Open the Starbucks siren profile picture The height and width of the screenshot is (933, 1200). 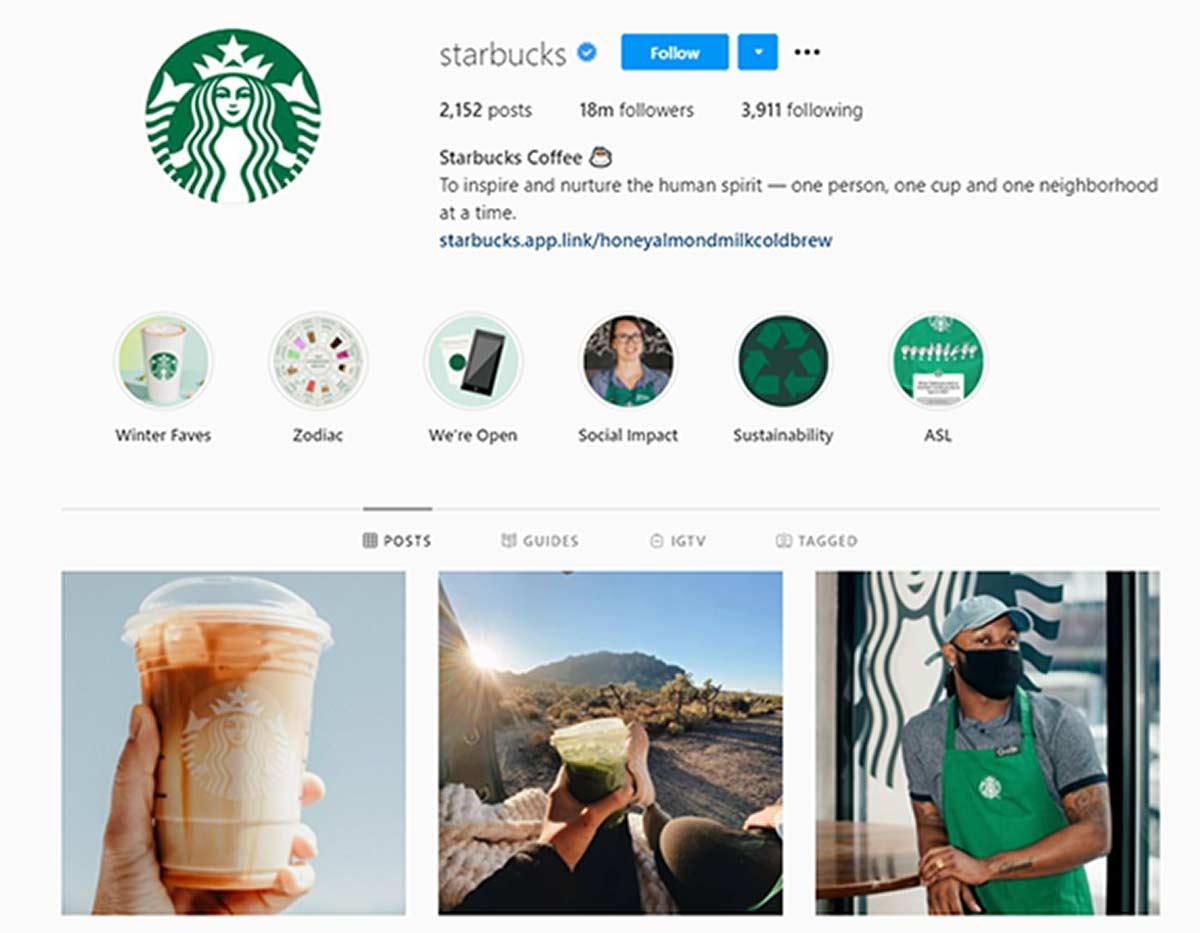point(233,116)
